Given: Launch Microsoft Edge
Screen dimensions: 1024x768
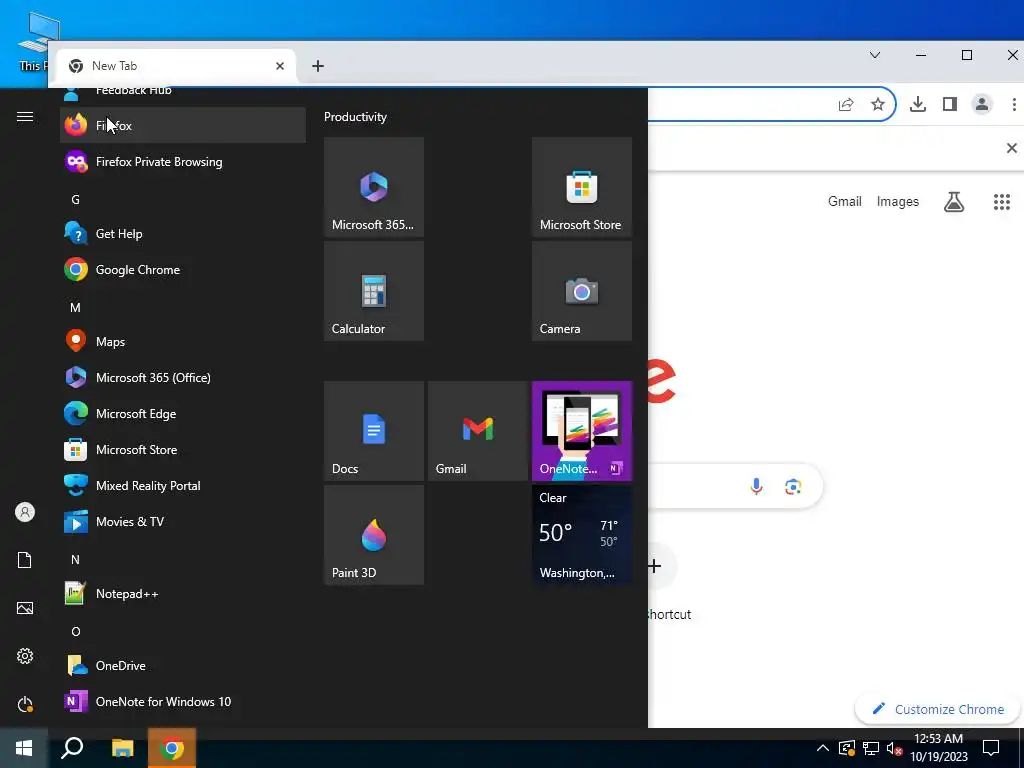Looking at the screenshot, I should pyautogui.click(x=182, y=413).
